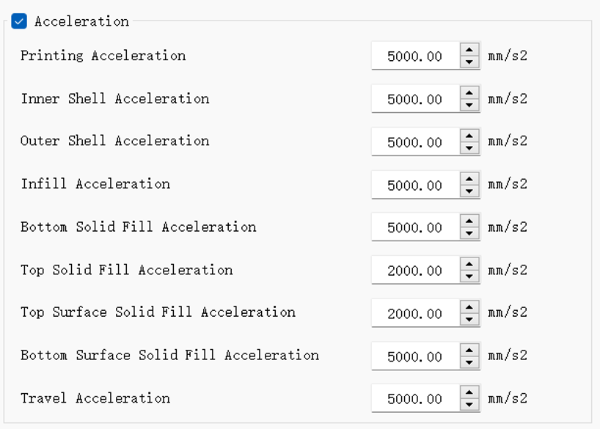Increase Top Solid Fill Acceleration value
Image resolution: width=600 pixels, height=429 pixels.
point(469,264)
